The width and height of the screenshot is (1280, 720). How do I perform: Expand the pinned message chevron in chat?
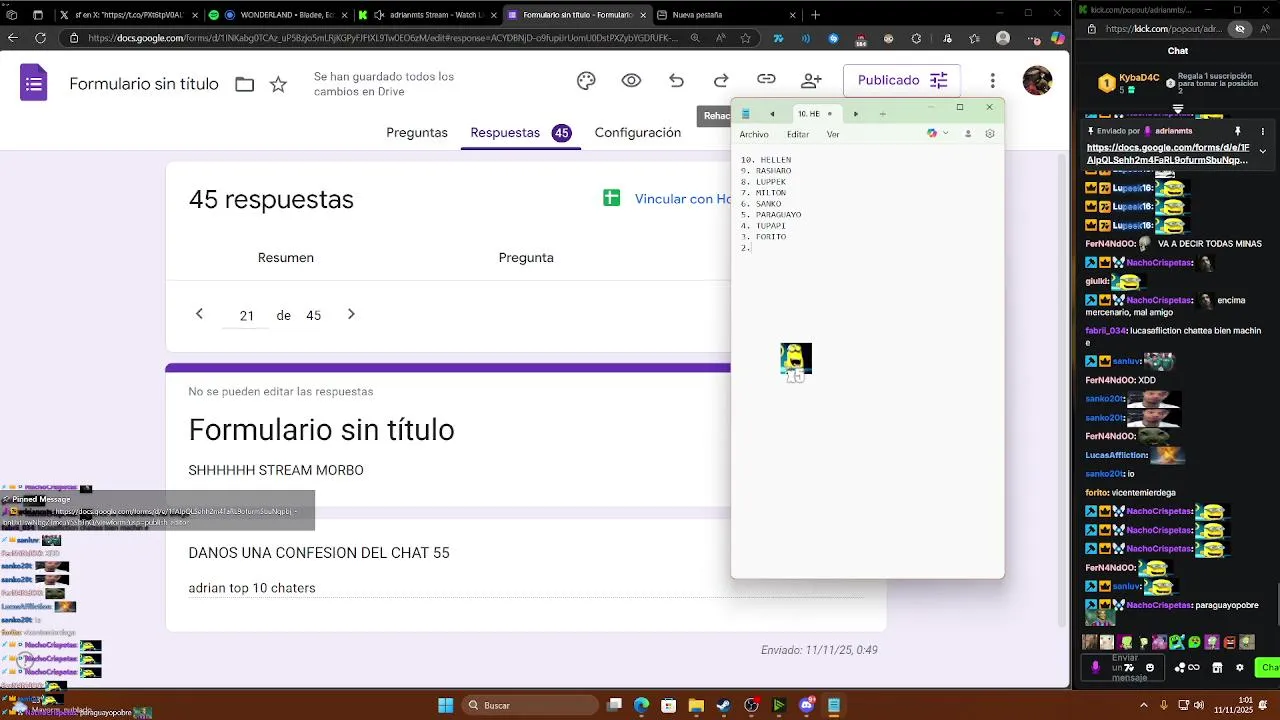[x=1263, y=151]
